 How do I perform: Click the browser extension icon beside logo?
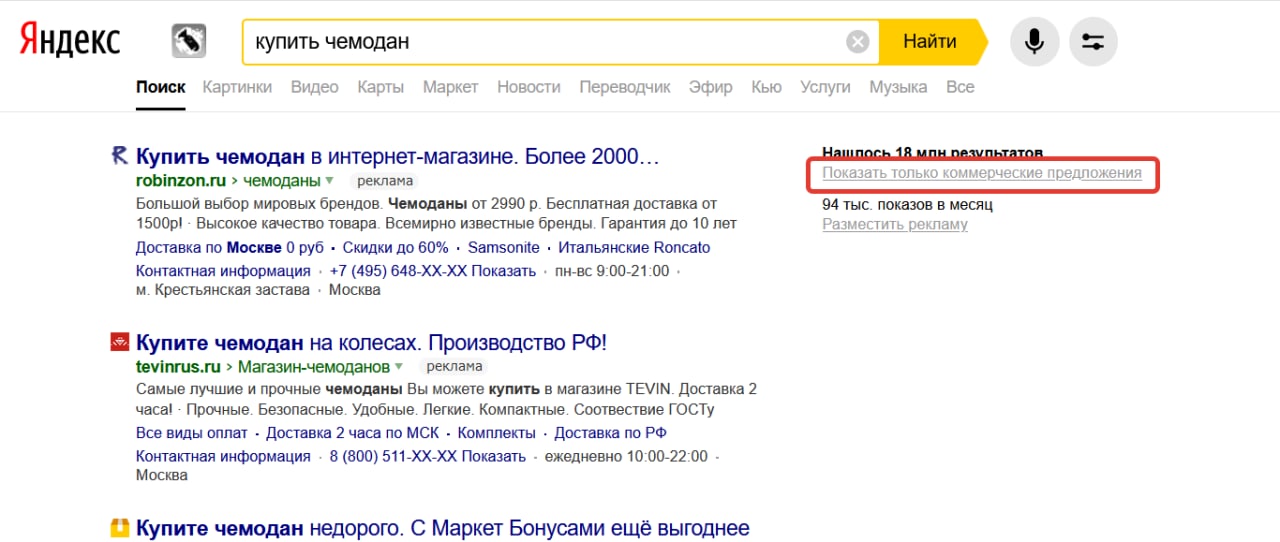188,41
